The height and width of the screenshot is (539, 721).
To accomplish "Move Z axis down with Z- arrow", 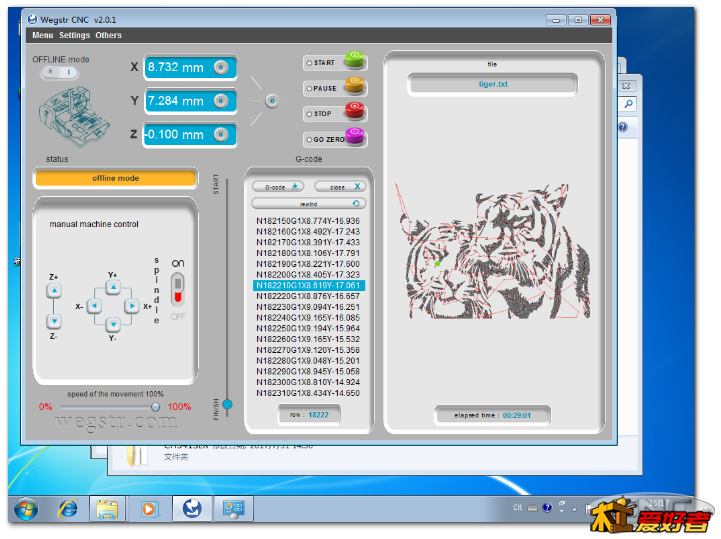I will coord(54,321).
